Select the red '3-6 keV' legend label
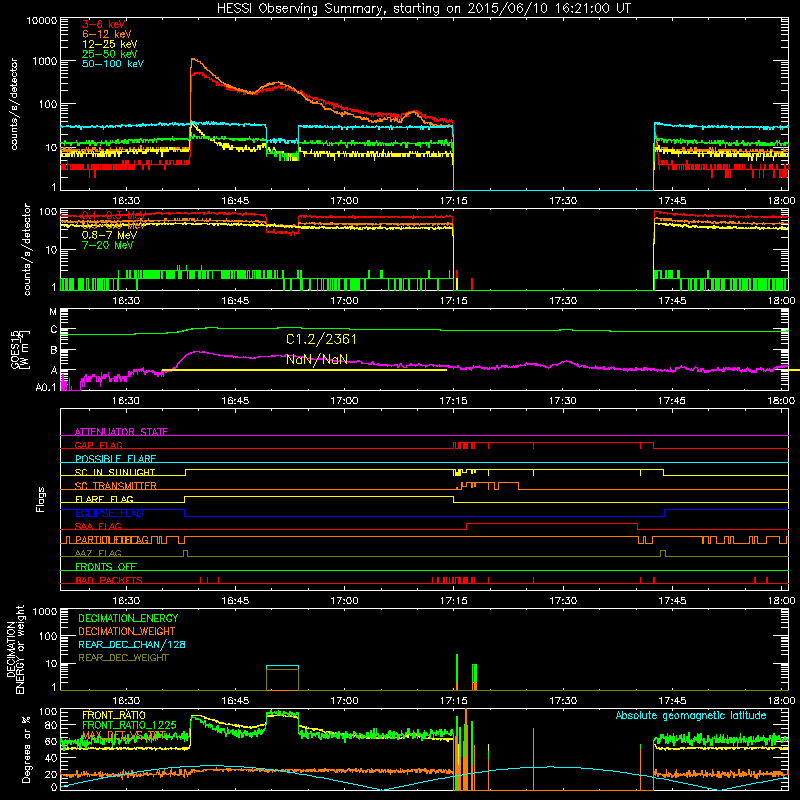The height and width of the screenshot is (800, 800). [x=104, y=24]
